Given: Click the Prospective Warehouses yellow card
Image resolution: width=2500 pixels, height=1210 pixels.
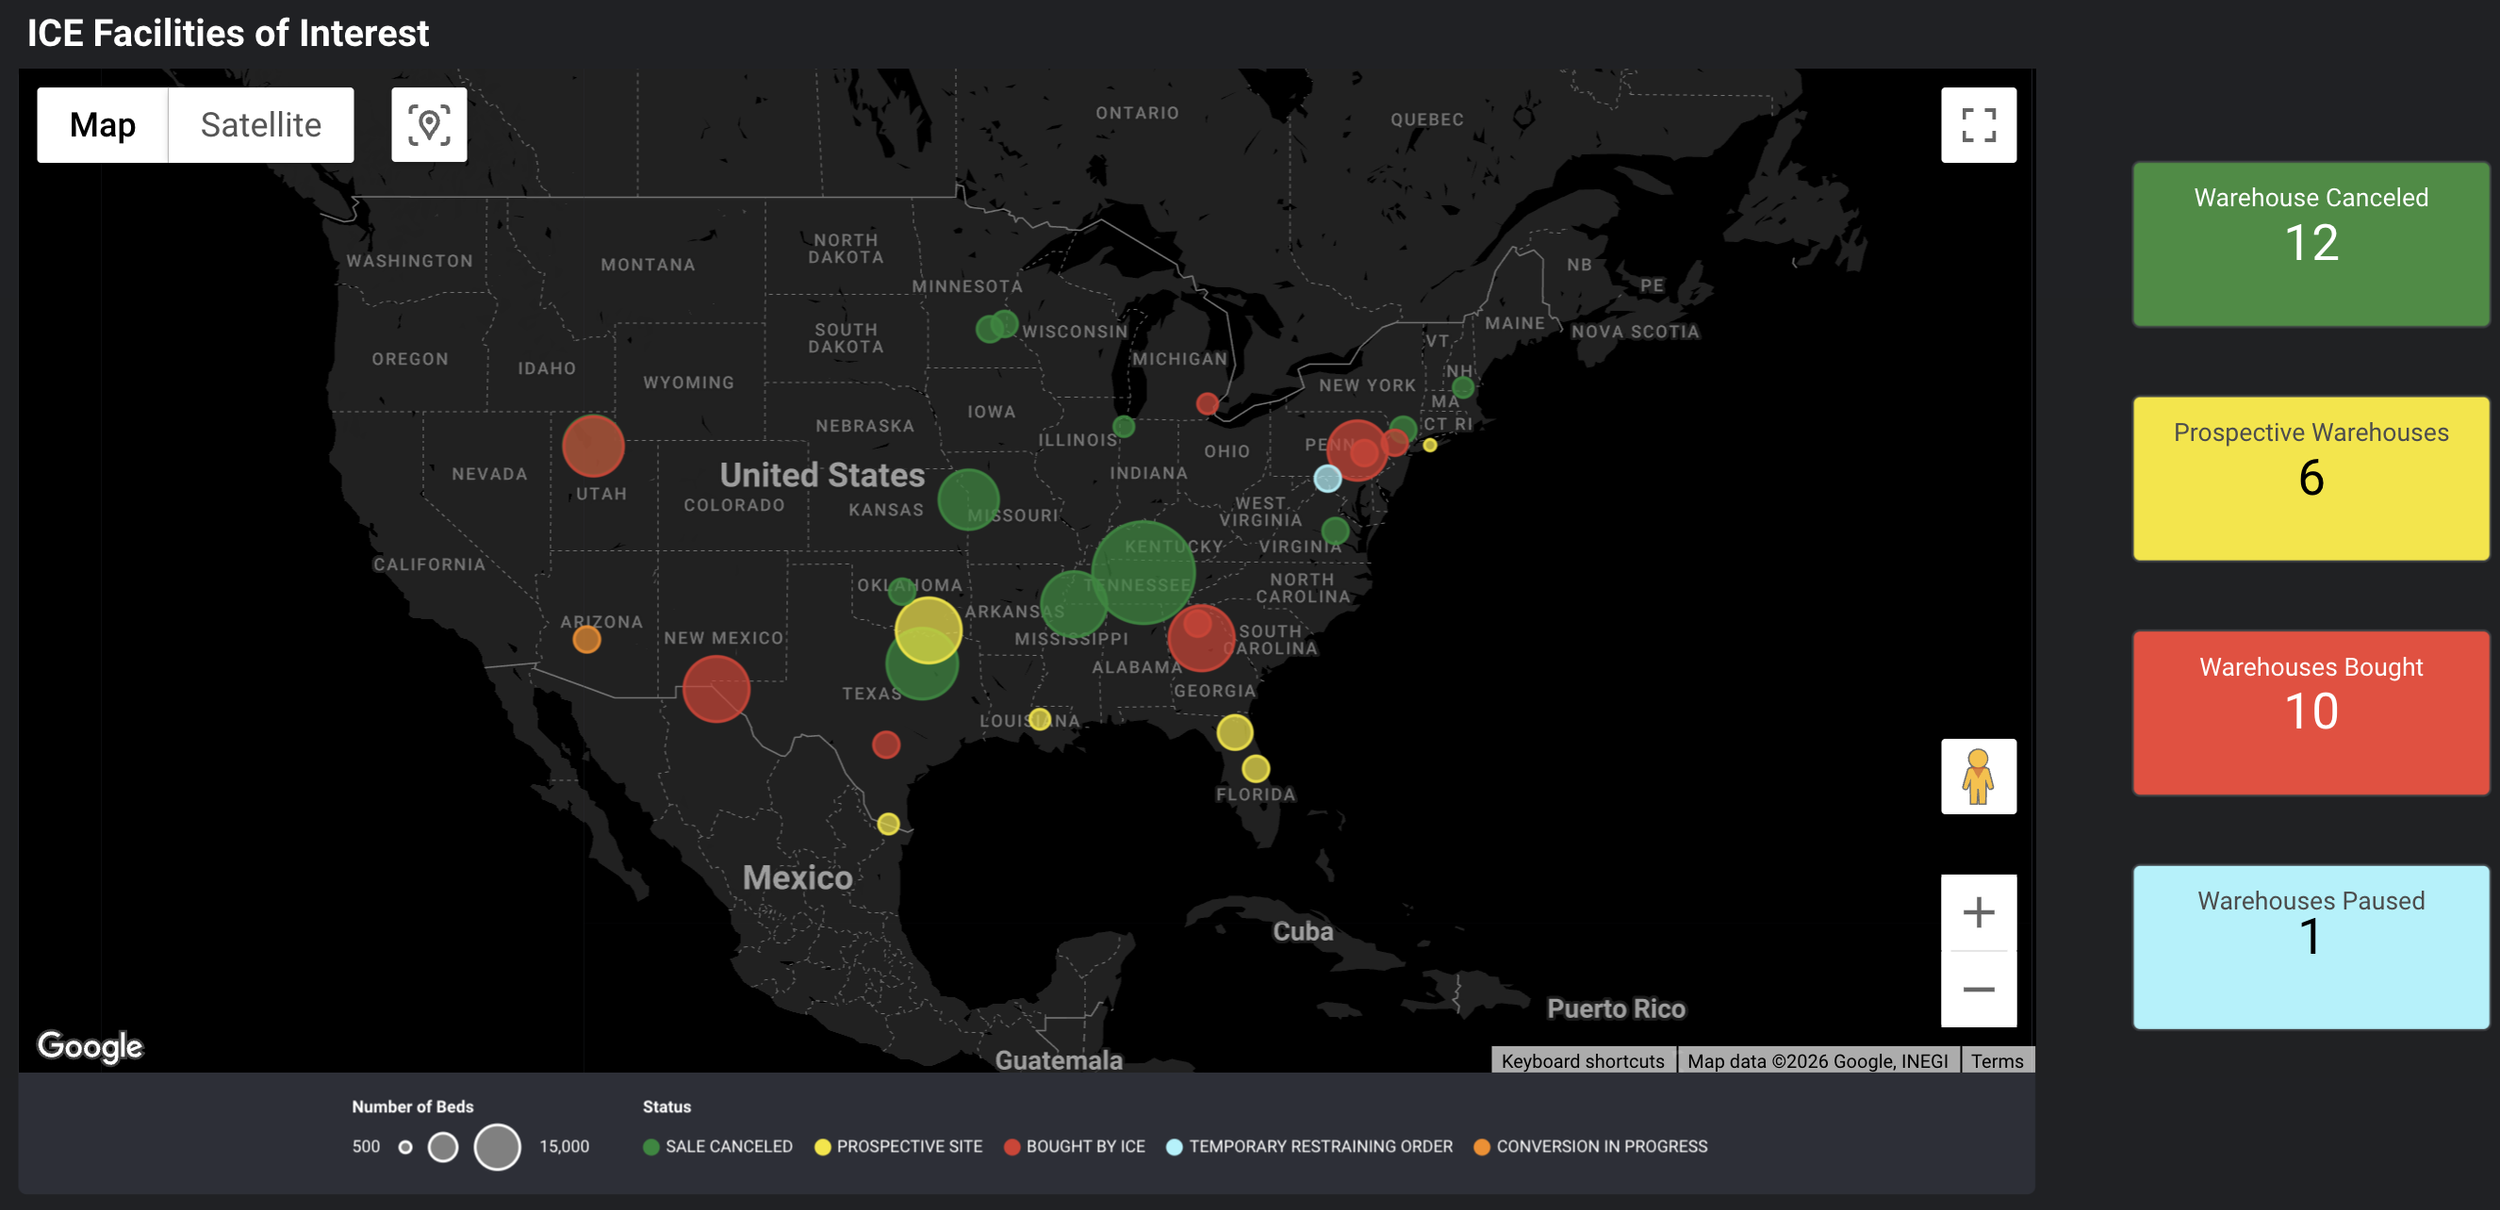Looking at the screenshot, I should point(2310,478).
